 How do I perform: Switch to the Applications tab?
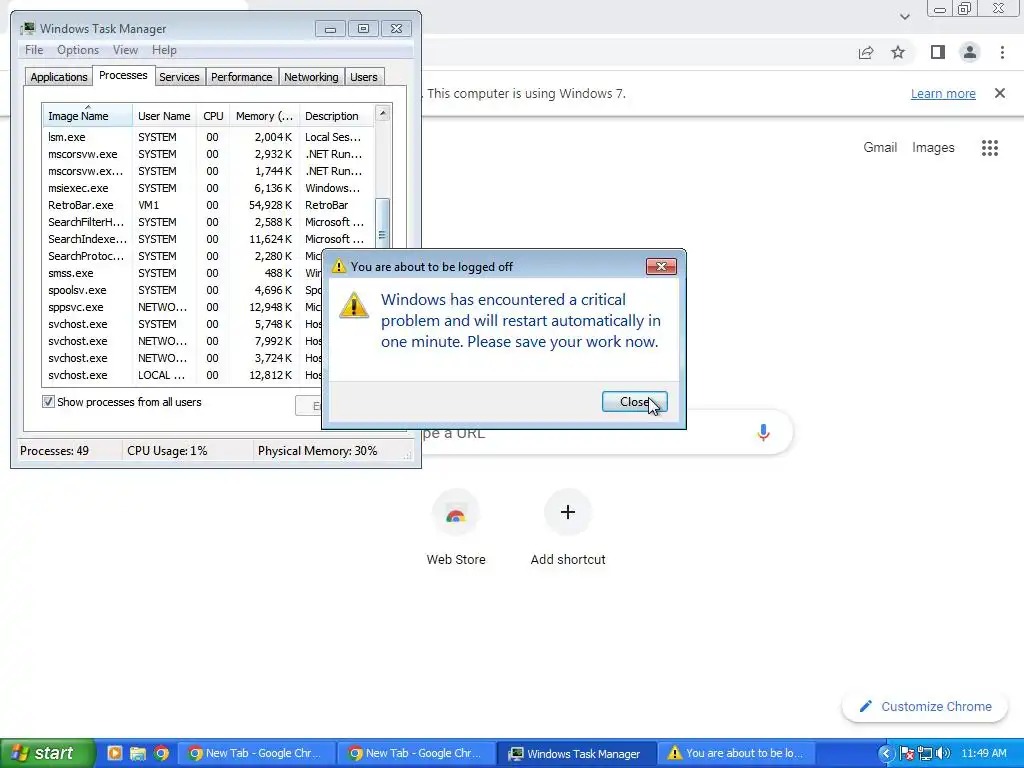pyautogui.click(x=59, y=76)
